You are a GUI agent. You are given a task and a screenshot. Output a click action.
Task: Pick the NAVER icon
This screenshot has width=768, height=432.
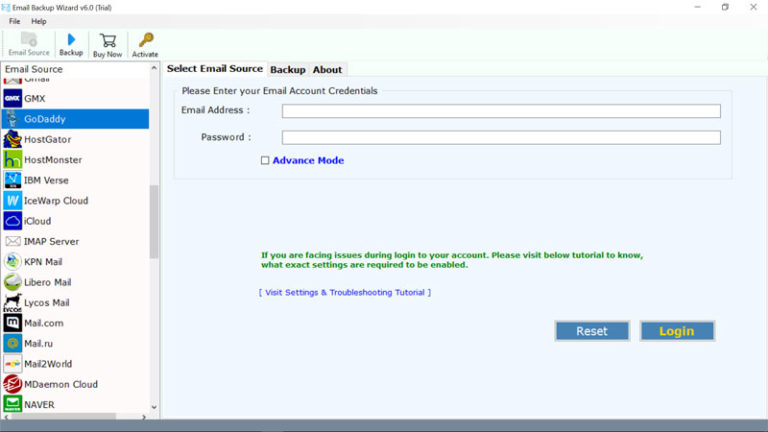tap(13, 405)
